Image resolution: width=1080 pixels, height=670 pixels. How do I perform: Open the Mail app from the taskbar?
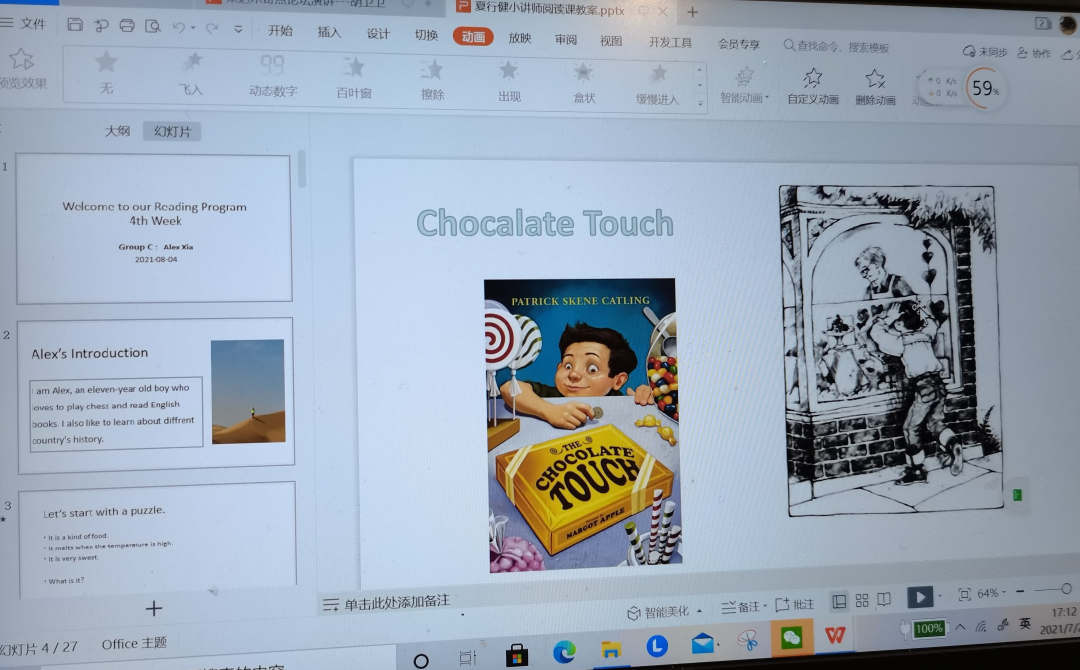point(703,643)
